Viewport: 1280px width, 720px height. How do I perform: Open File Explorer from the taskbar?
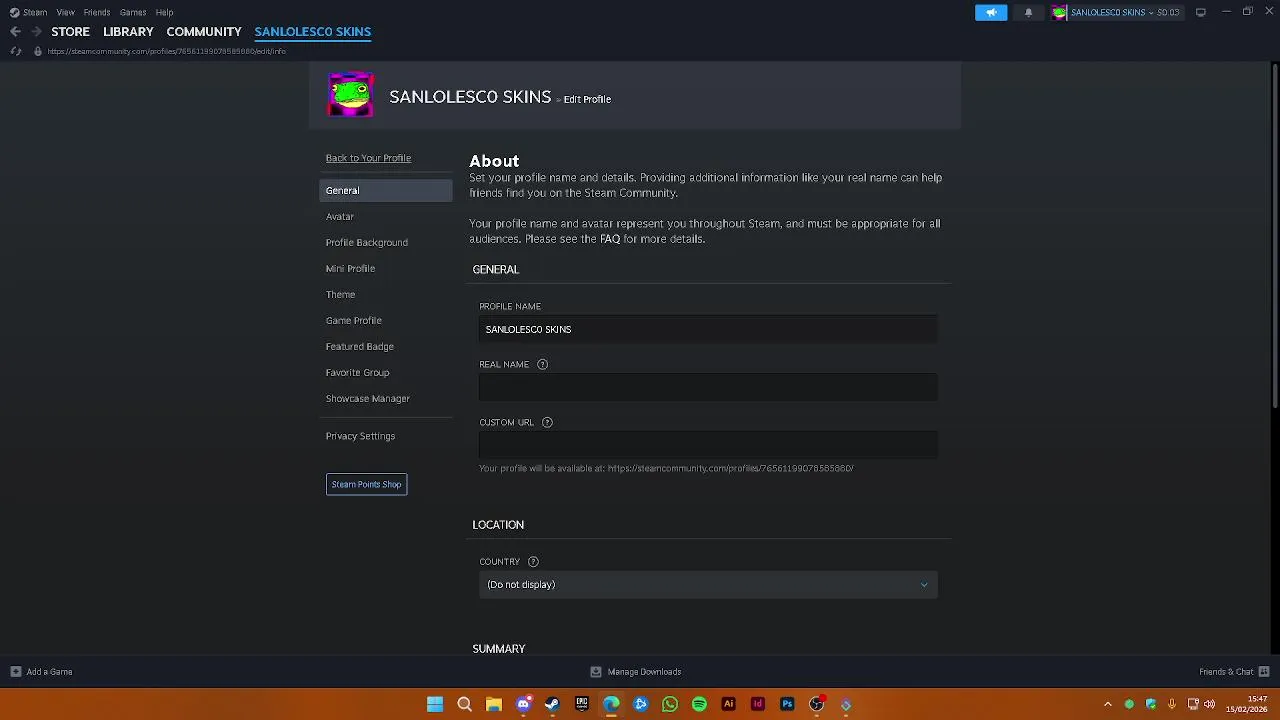(x=493, y=704)
